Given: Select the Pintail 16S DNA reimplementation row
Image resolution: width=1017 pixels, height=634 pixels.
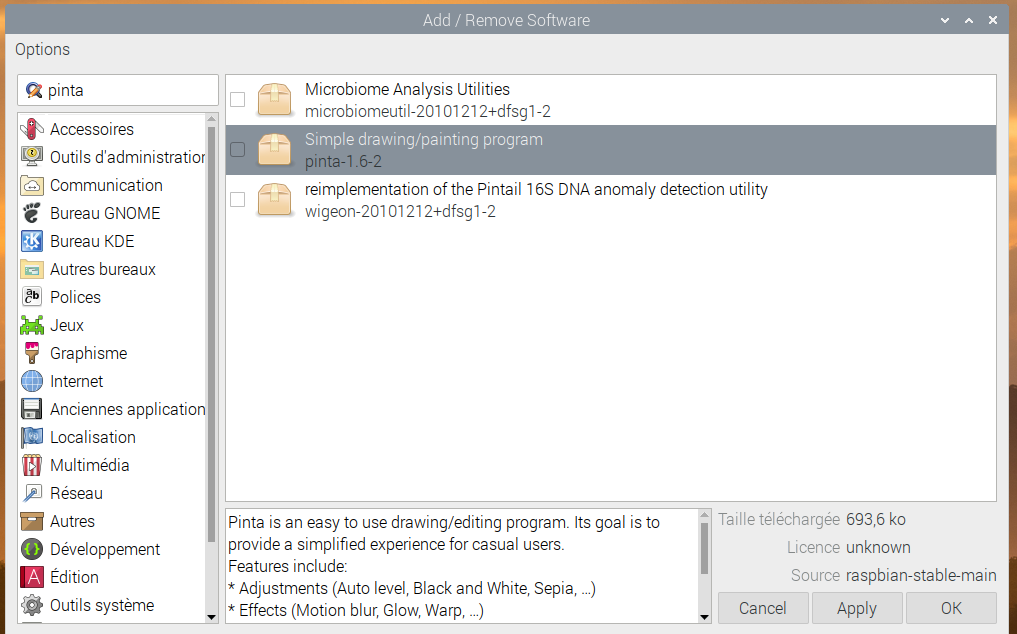Looking at the screenshot, I should pos(611,200).
